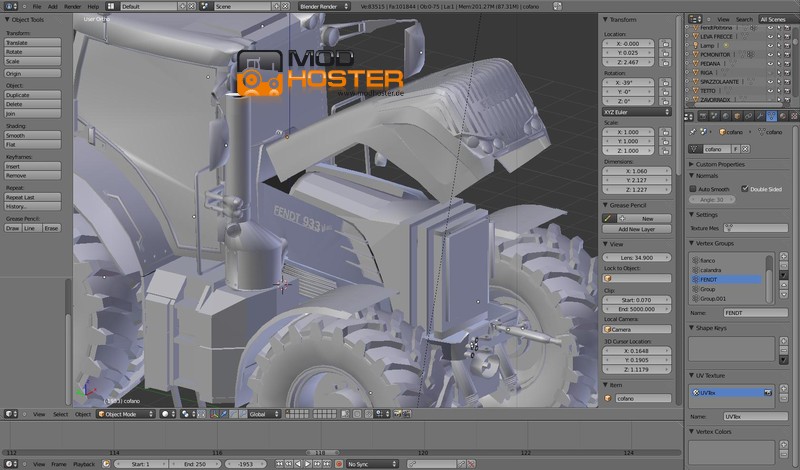Toggle visibility of PCMONITOR object
This screenshot has width=800, height=470.
point(770,55)
